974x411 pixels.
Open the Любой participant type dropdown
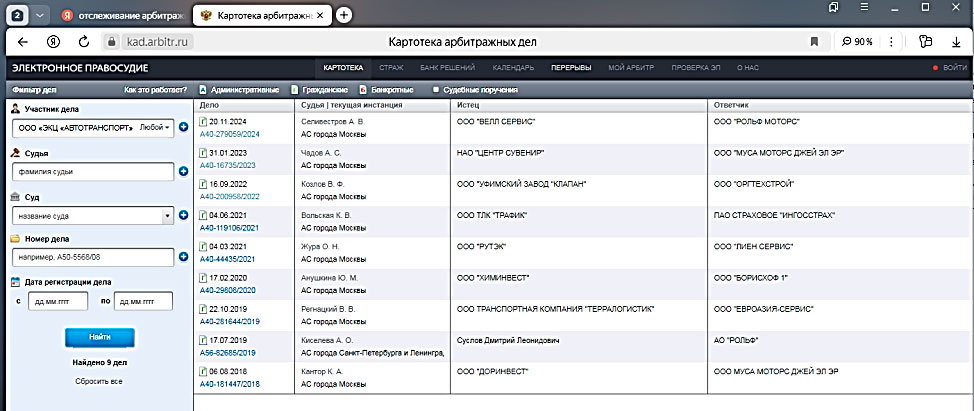pyautogui.click(x=155, y=127)
